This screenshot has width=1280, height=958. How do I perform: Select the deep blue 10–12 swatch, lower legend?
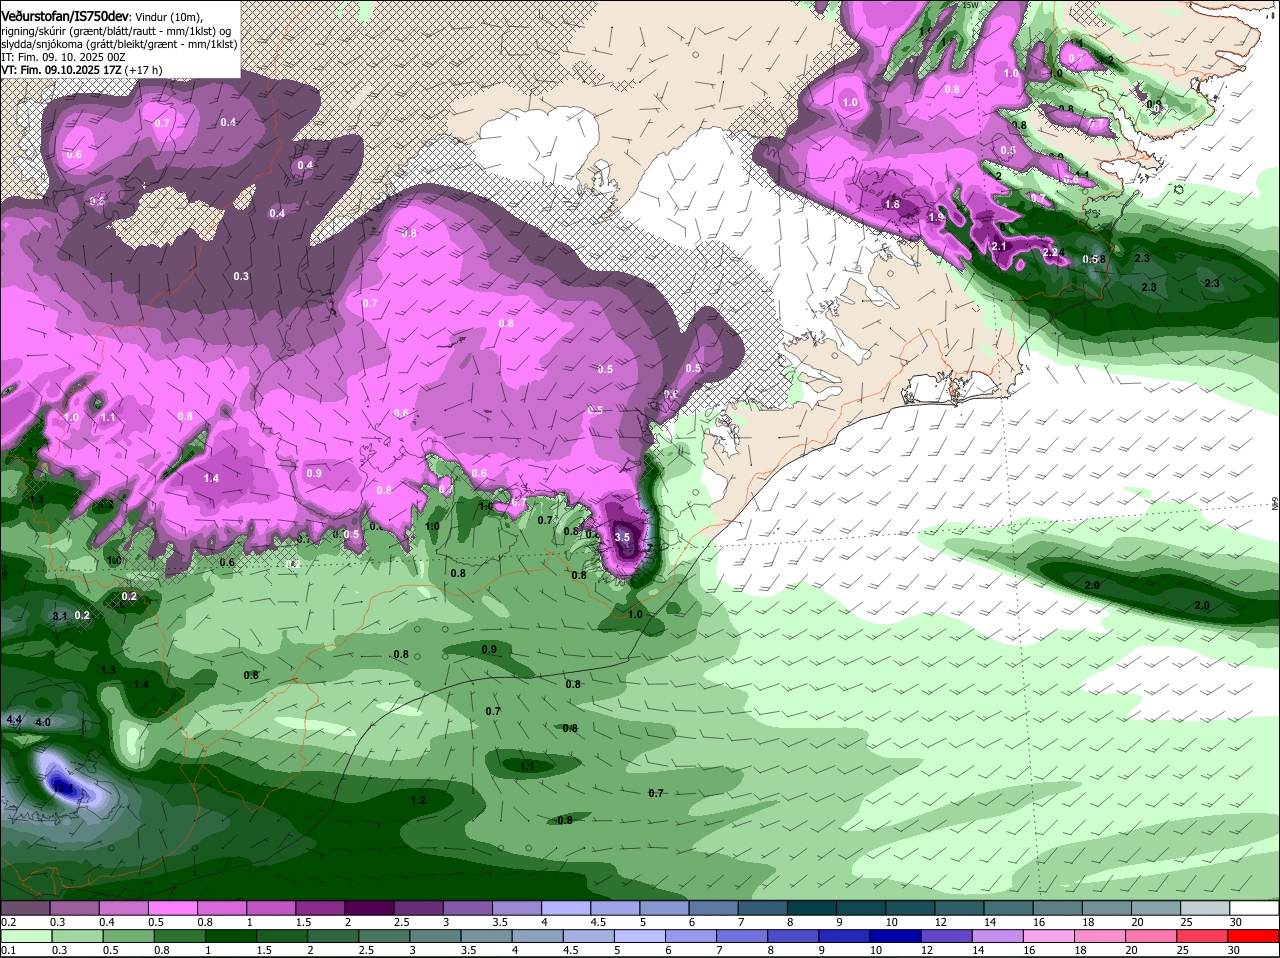click(x=898, y=936)
